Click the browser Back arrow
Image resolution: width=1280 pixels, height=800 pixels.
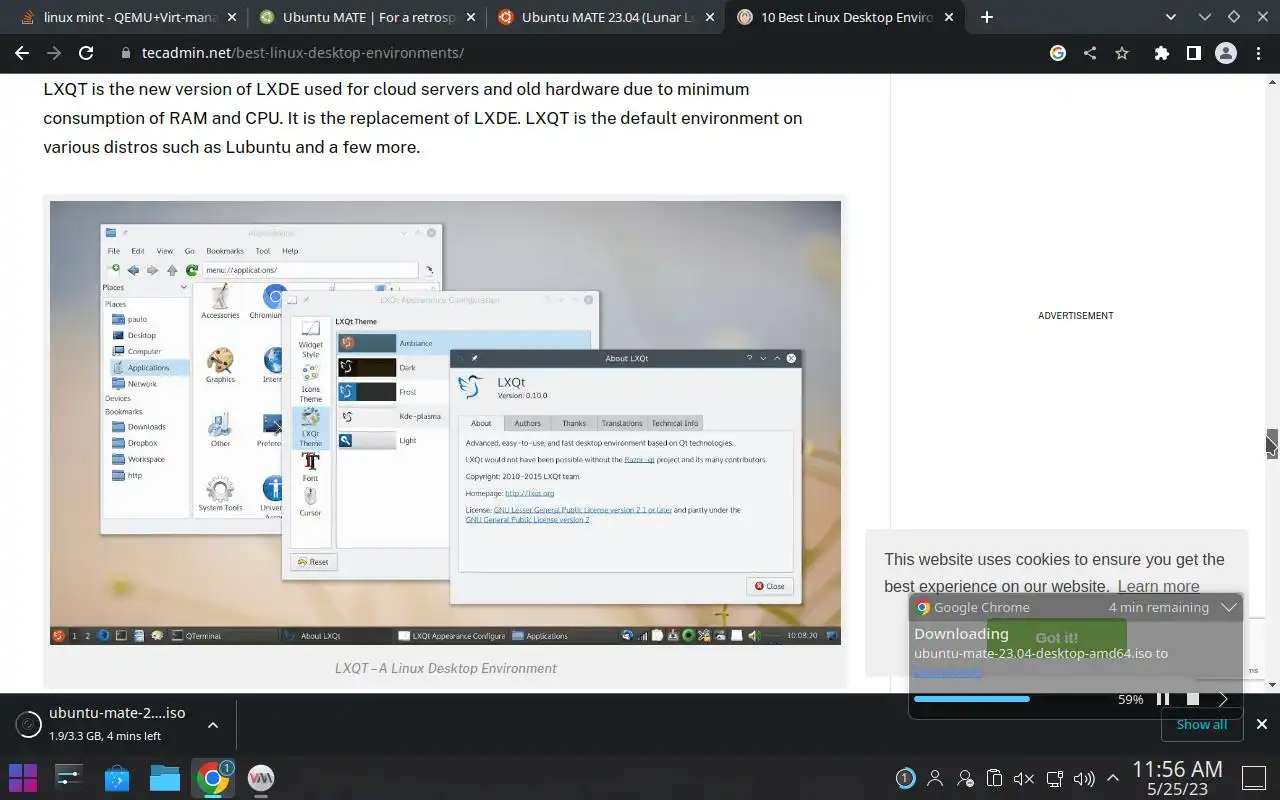(x=22, y=53)
